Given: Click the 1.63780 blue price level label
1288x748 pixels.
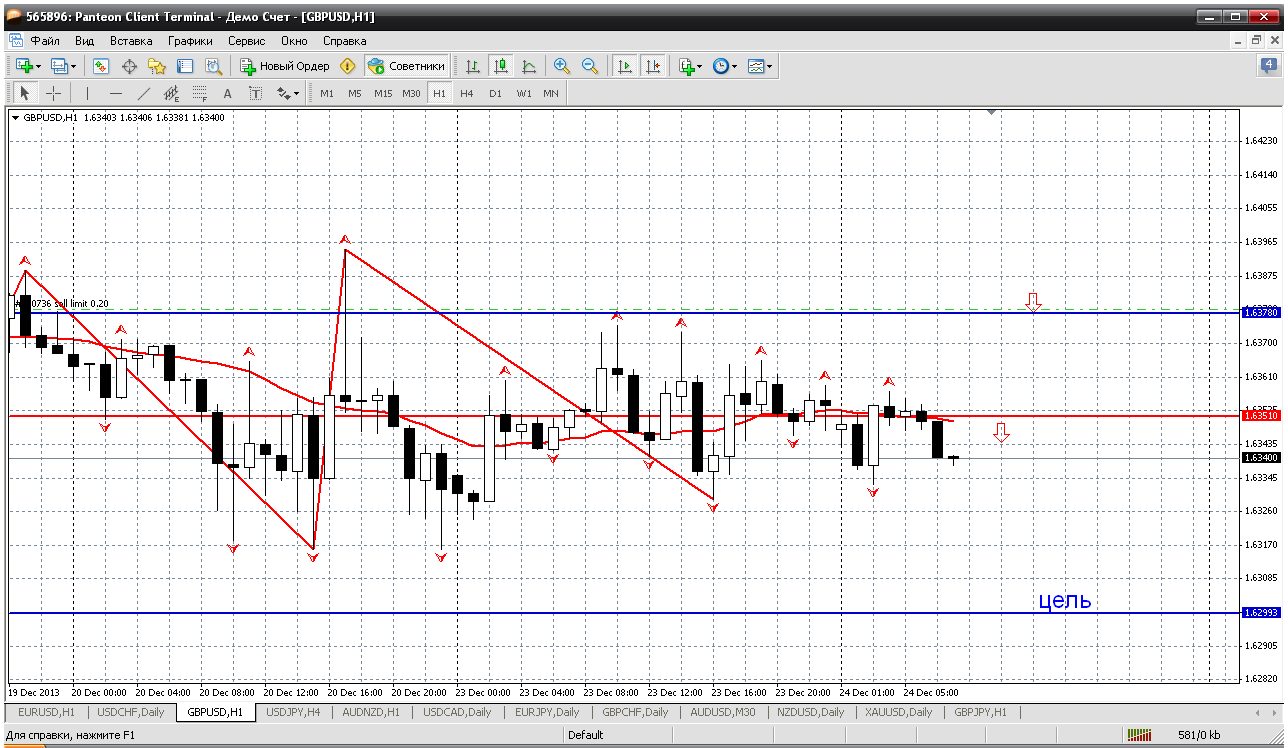Looking at the screenshot, I should point(1261,313).
